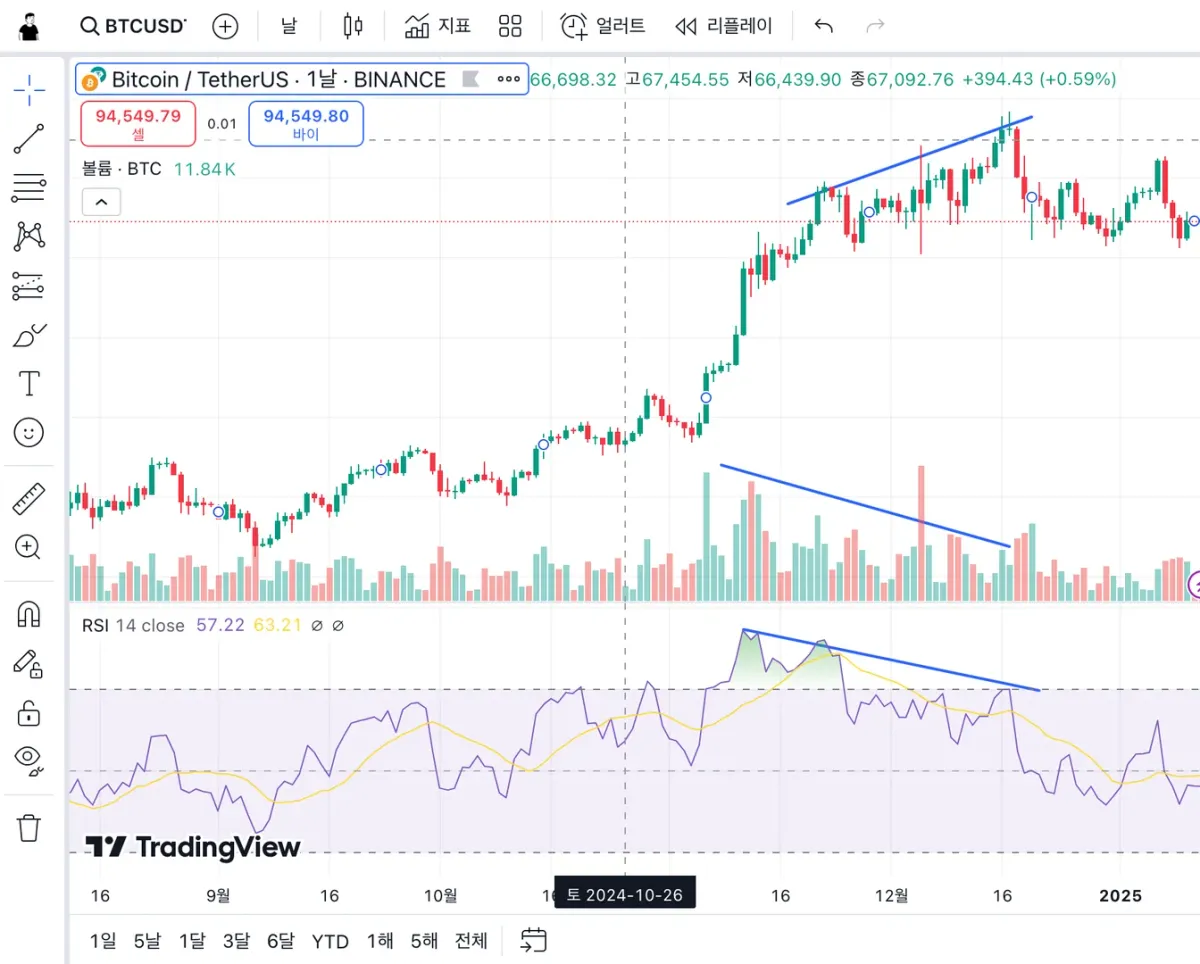Start bar 리플레이 mode
This screenshot has width=1200, height=964.
coord(723,26)
